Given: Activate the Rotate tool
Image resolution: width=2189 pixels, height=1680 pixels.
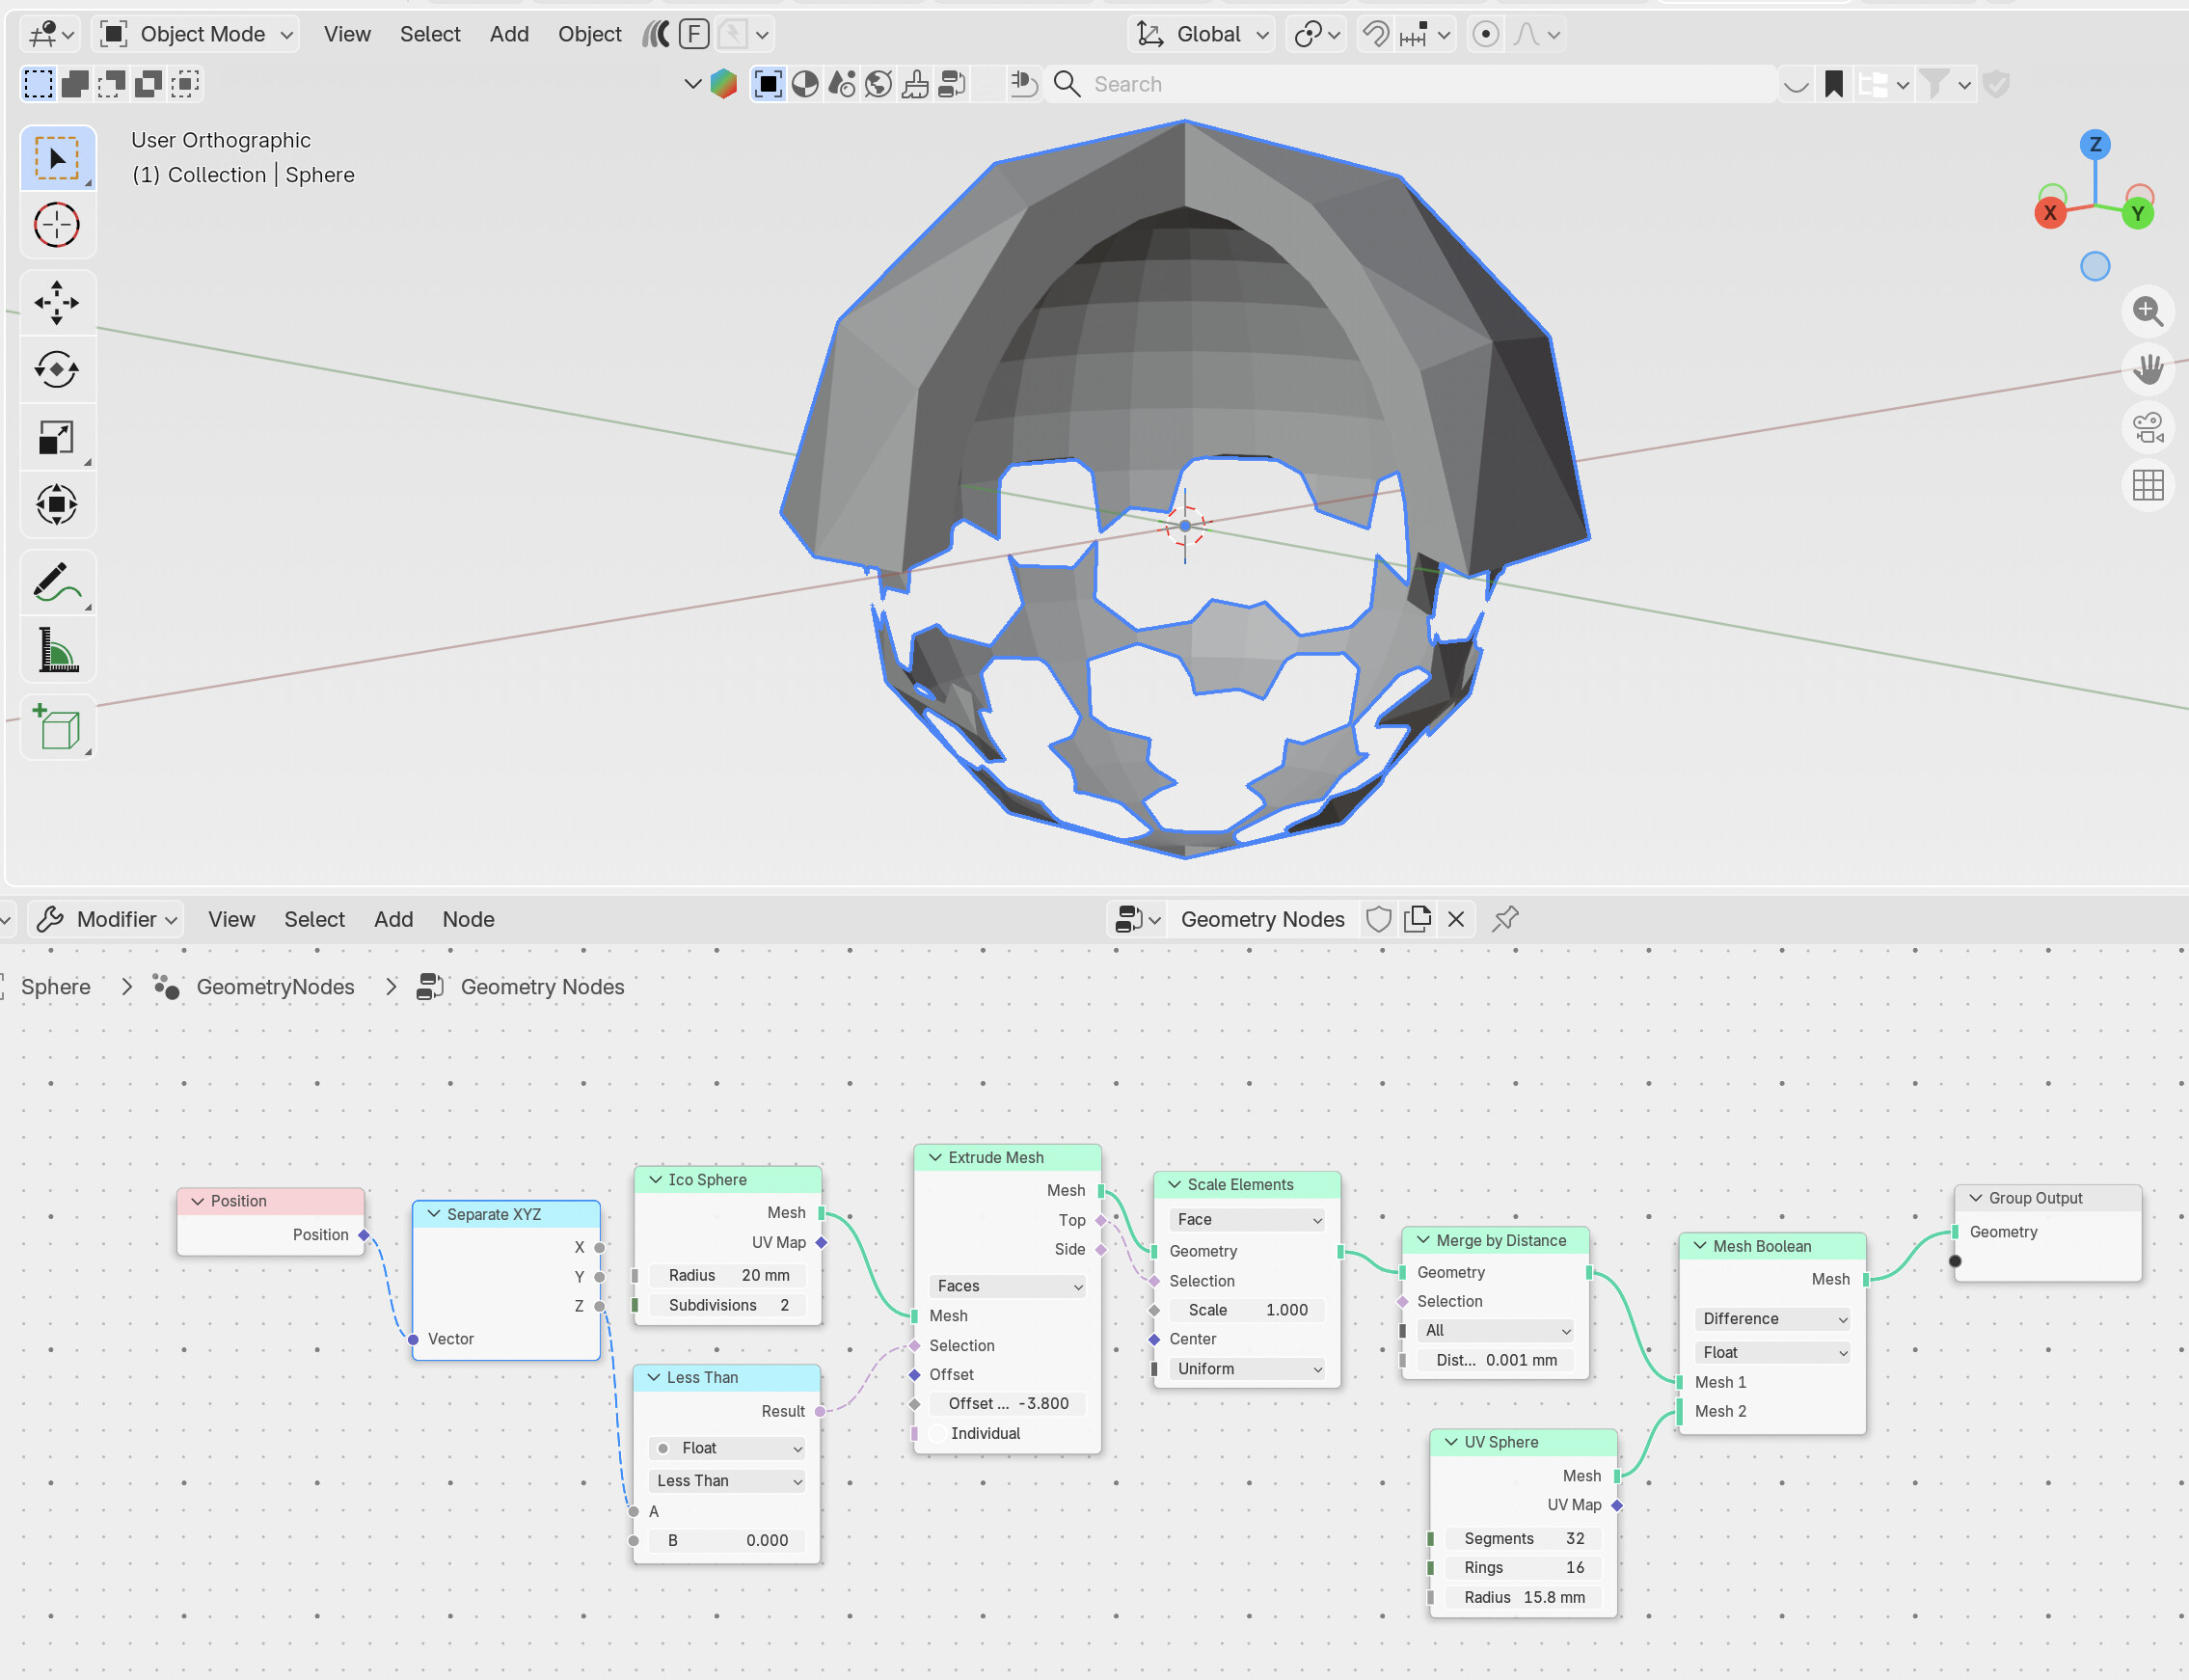Looking at the screenshot, I should point(57,370).
